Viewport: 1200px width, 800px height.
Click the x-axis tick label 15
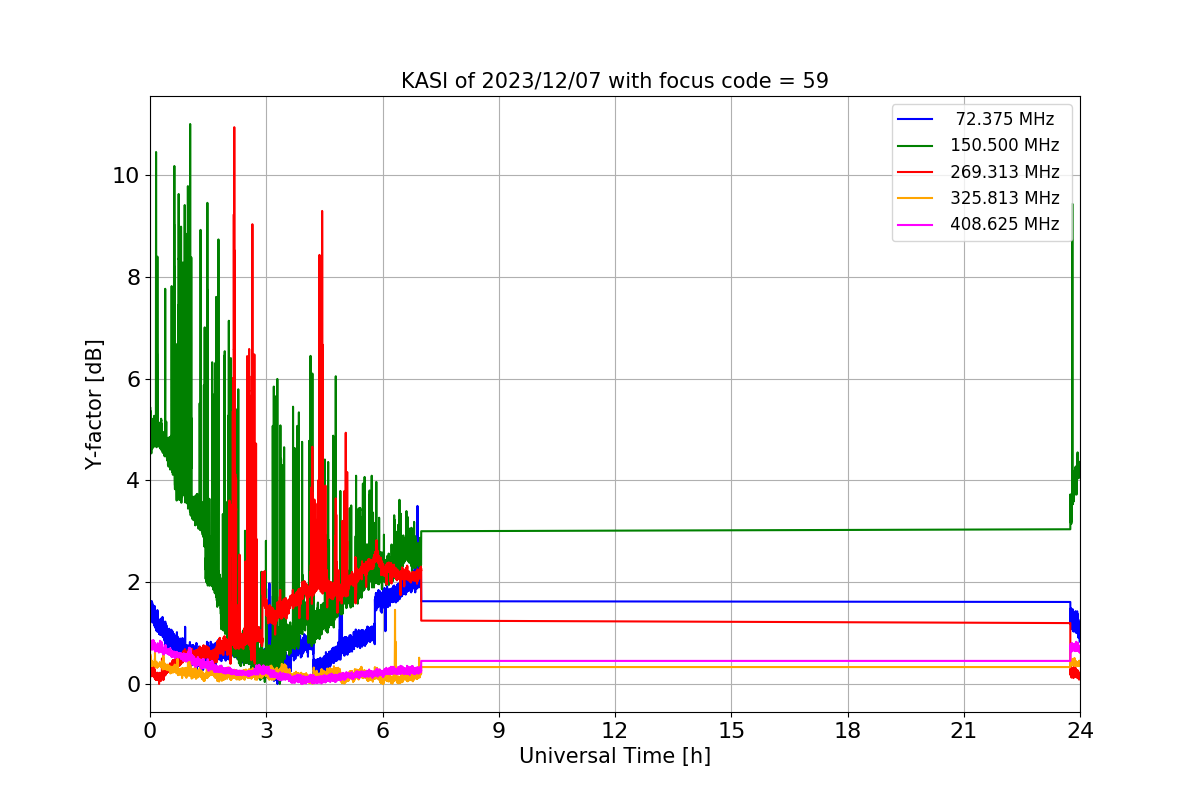pyautogui.click(x=731, y=731)
